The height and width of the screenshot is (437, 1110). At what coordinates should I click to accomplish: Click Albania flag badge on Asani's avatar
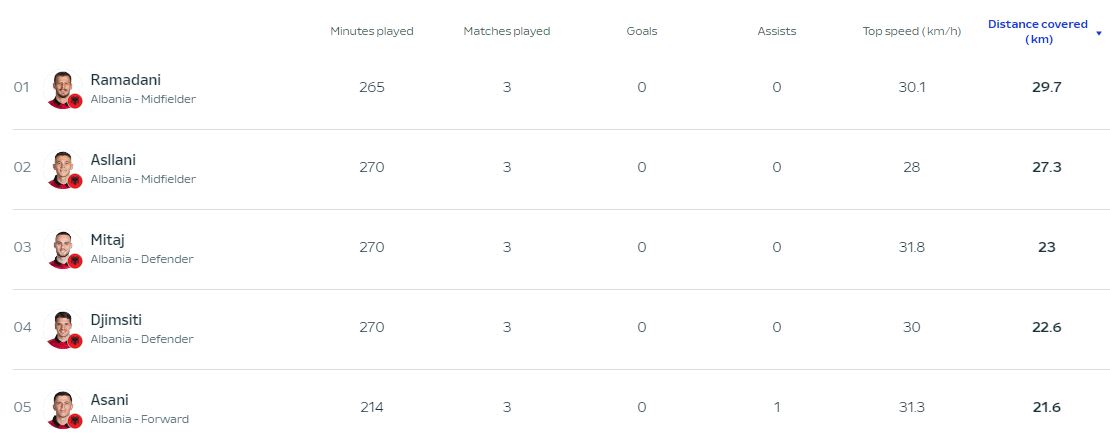[75, 421]
